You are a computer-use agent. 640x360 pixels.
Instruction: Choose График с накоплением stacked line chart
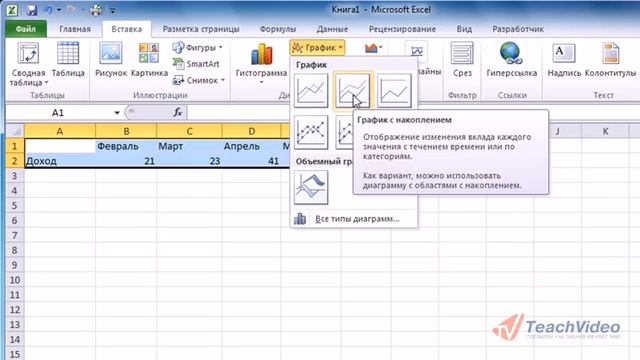(x=353, y=91)
